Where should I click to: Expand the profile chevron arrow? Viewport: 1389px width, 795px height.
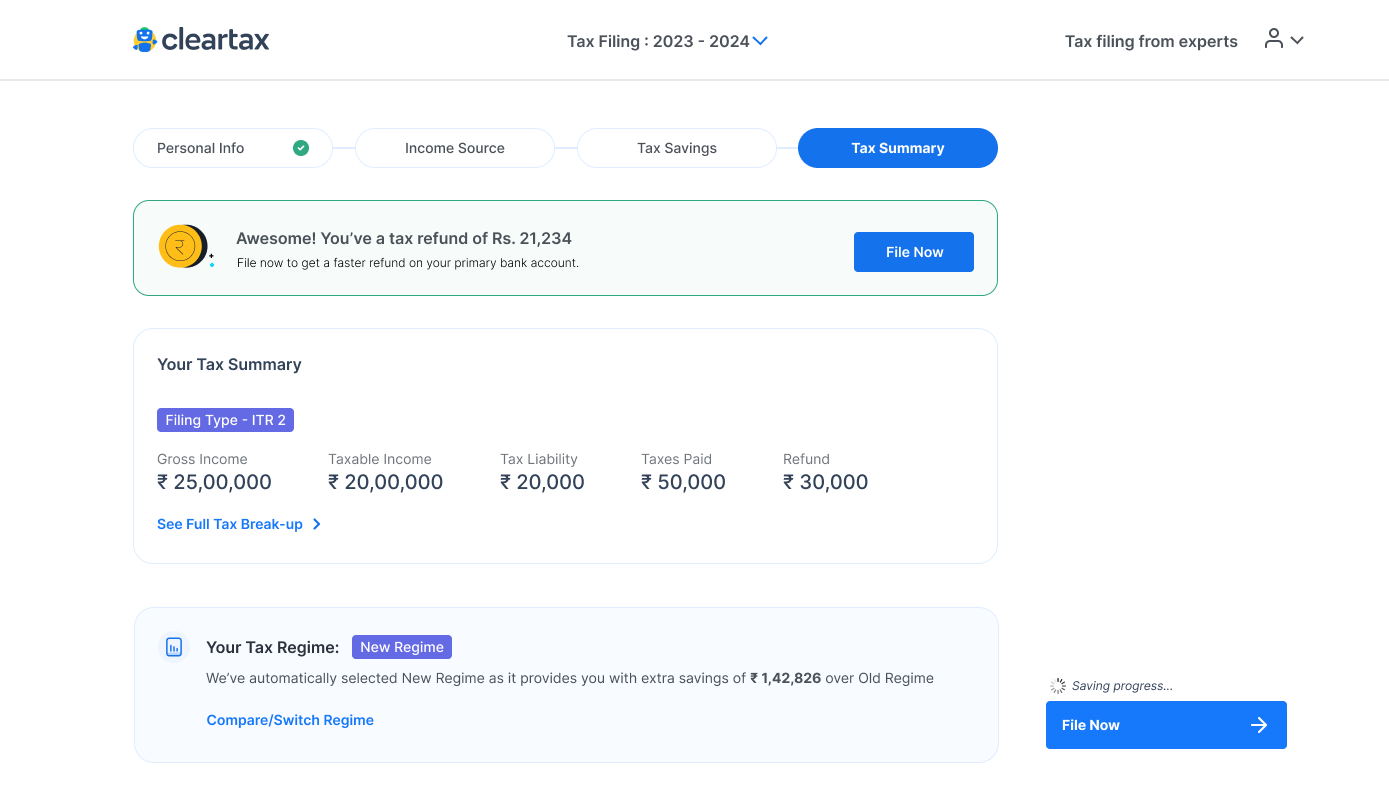(1297, 41)
